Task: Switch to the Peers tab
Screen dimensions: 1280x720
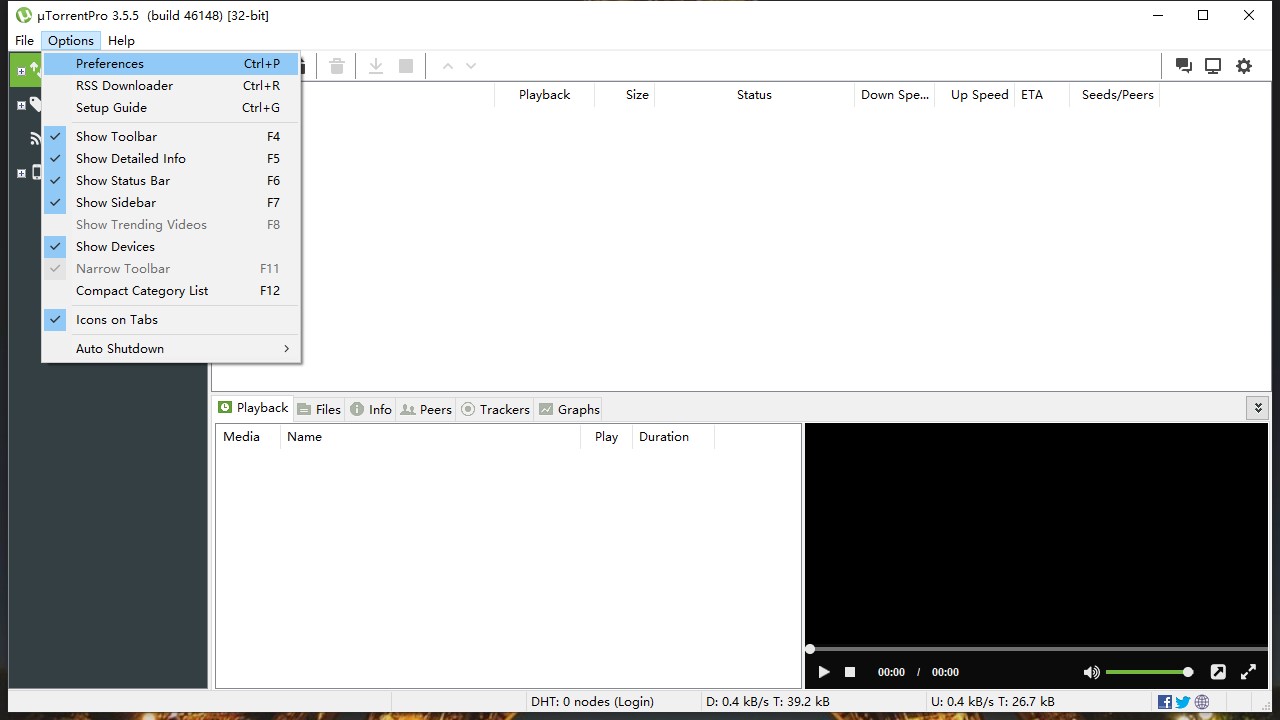Action: [426, 409]
